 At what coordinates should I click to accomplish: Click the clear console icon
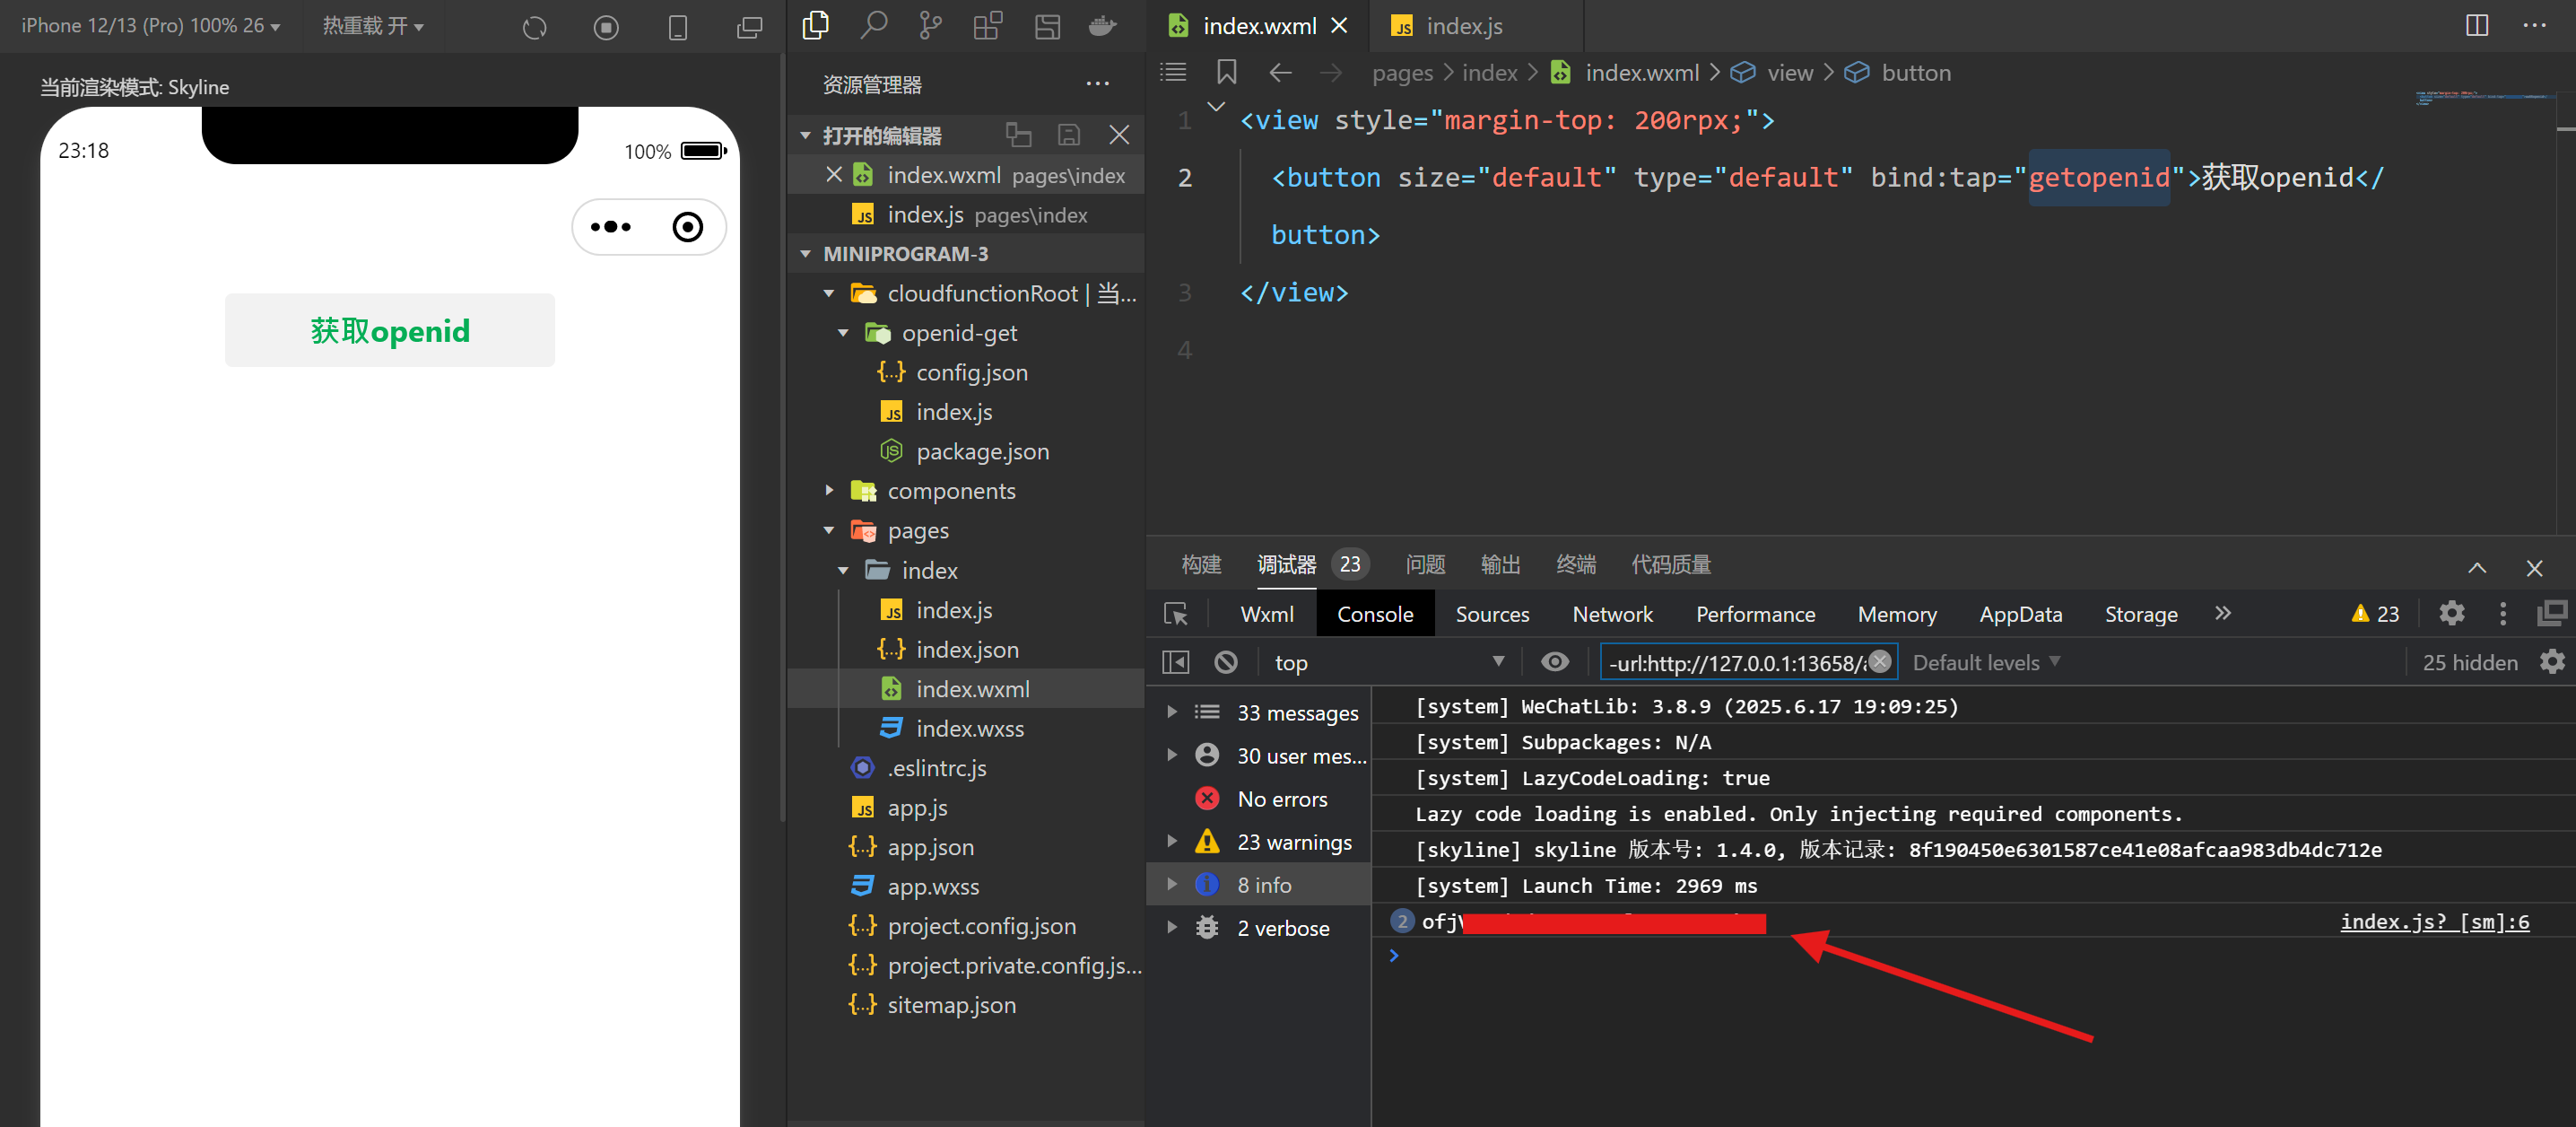pyautogui.click(x=1226, y=661)
